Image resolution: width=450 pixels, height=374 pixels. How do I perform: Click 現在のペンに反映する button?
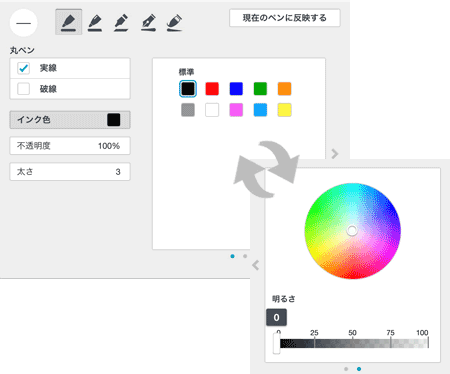(x=285, y=18)
